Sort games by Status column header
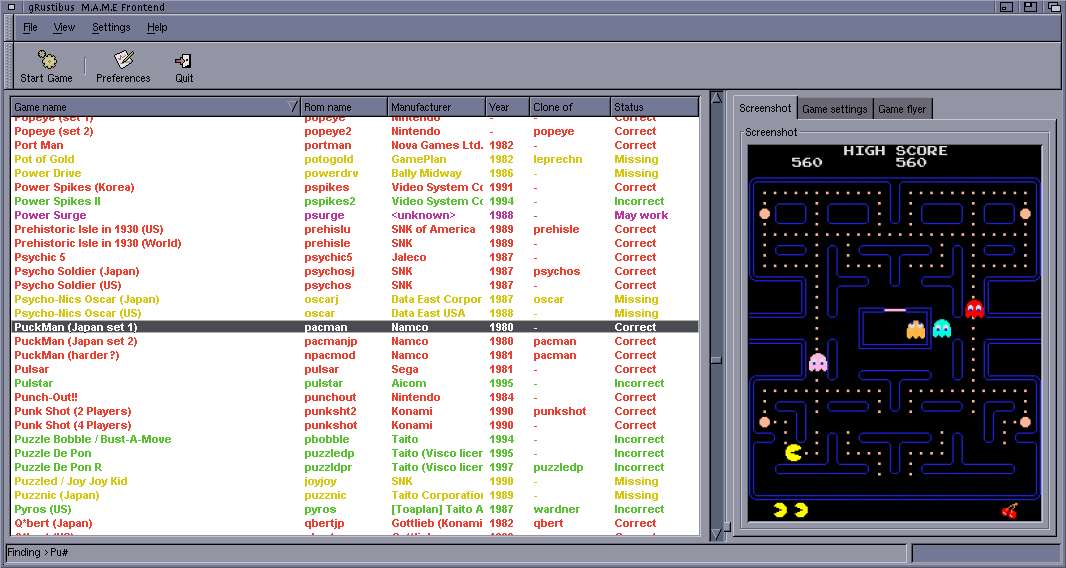 coord(654,107)
